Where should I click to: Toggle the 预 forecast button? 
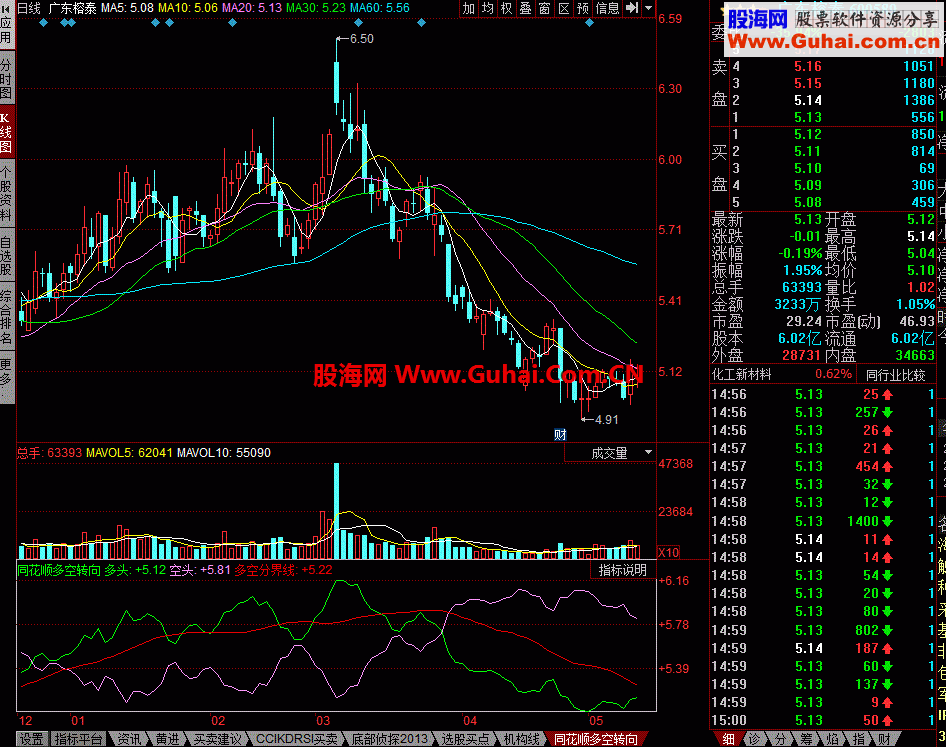point(583,8)
